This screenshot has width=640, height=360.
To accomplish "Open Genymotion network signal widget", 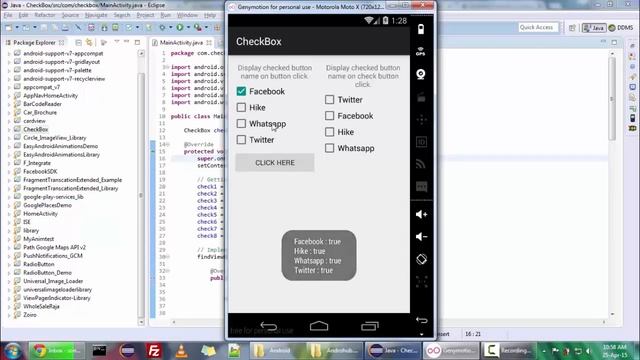I will click(421, 164).
